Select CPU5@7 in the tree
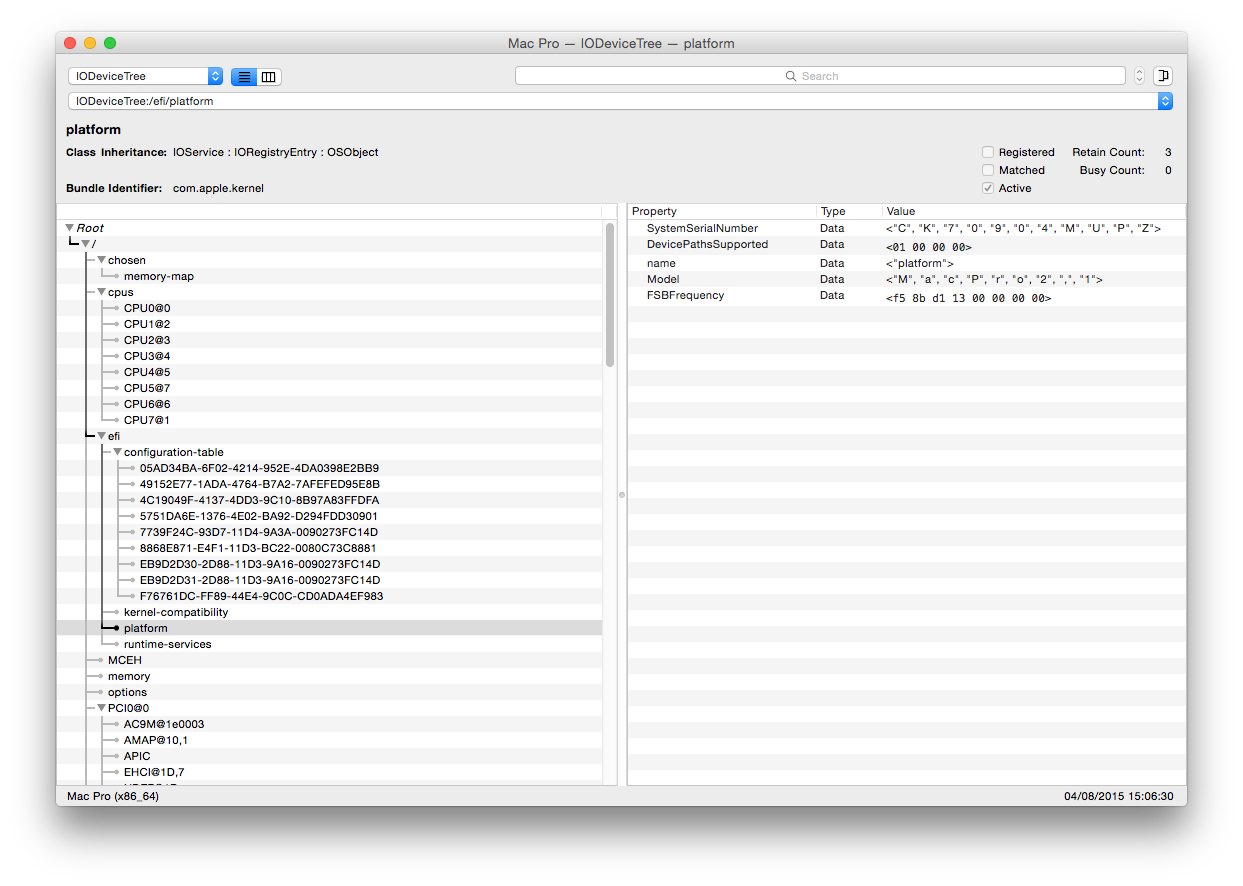This screenshot has width=1243, height=886. pyautogui.click(x=147, y=388)
